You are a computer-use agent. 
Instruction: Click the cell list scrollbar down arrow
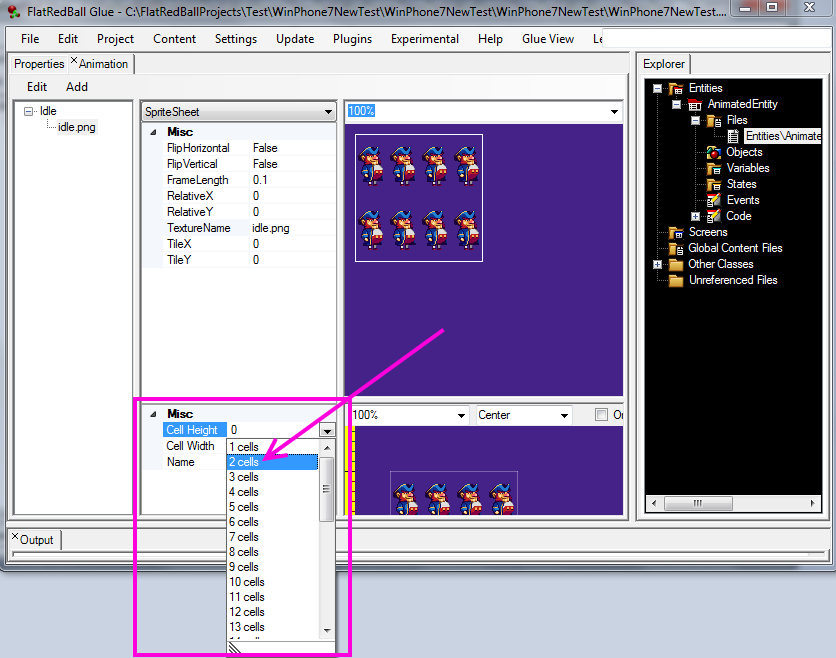(326, 630)
